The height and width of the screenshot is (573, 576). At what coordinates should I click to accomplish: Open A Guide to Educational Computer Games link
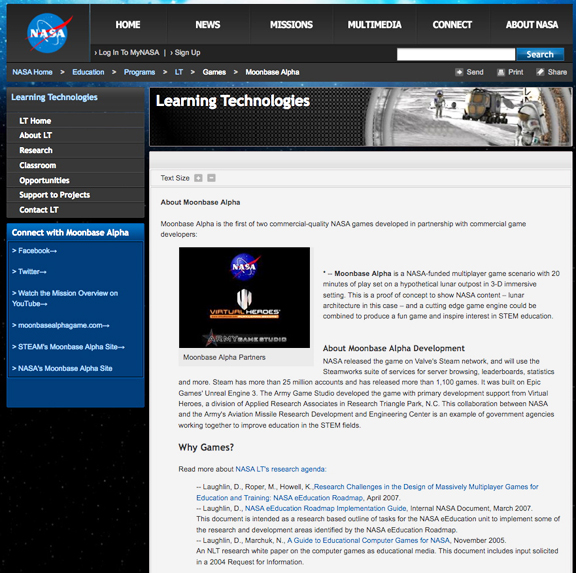click(368, 541)
